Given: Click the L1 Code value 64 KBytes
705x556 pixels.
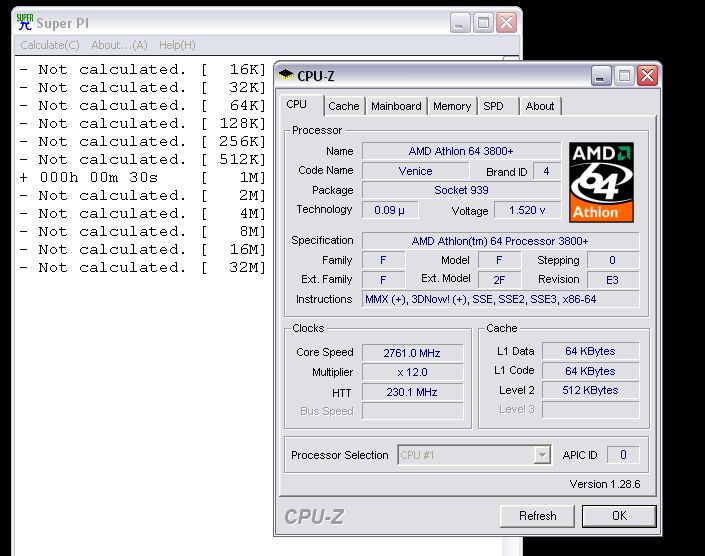Looking at the screenshot, I should tap(590, 371).
